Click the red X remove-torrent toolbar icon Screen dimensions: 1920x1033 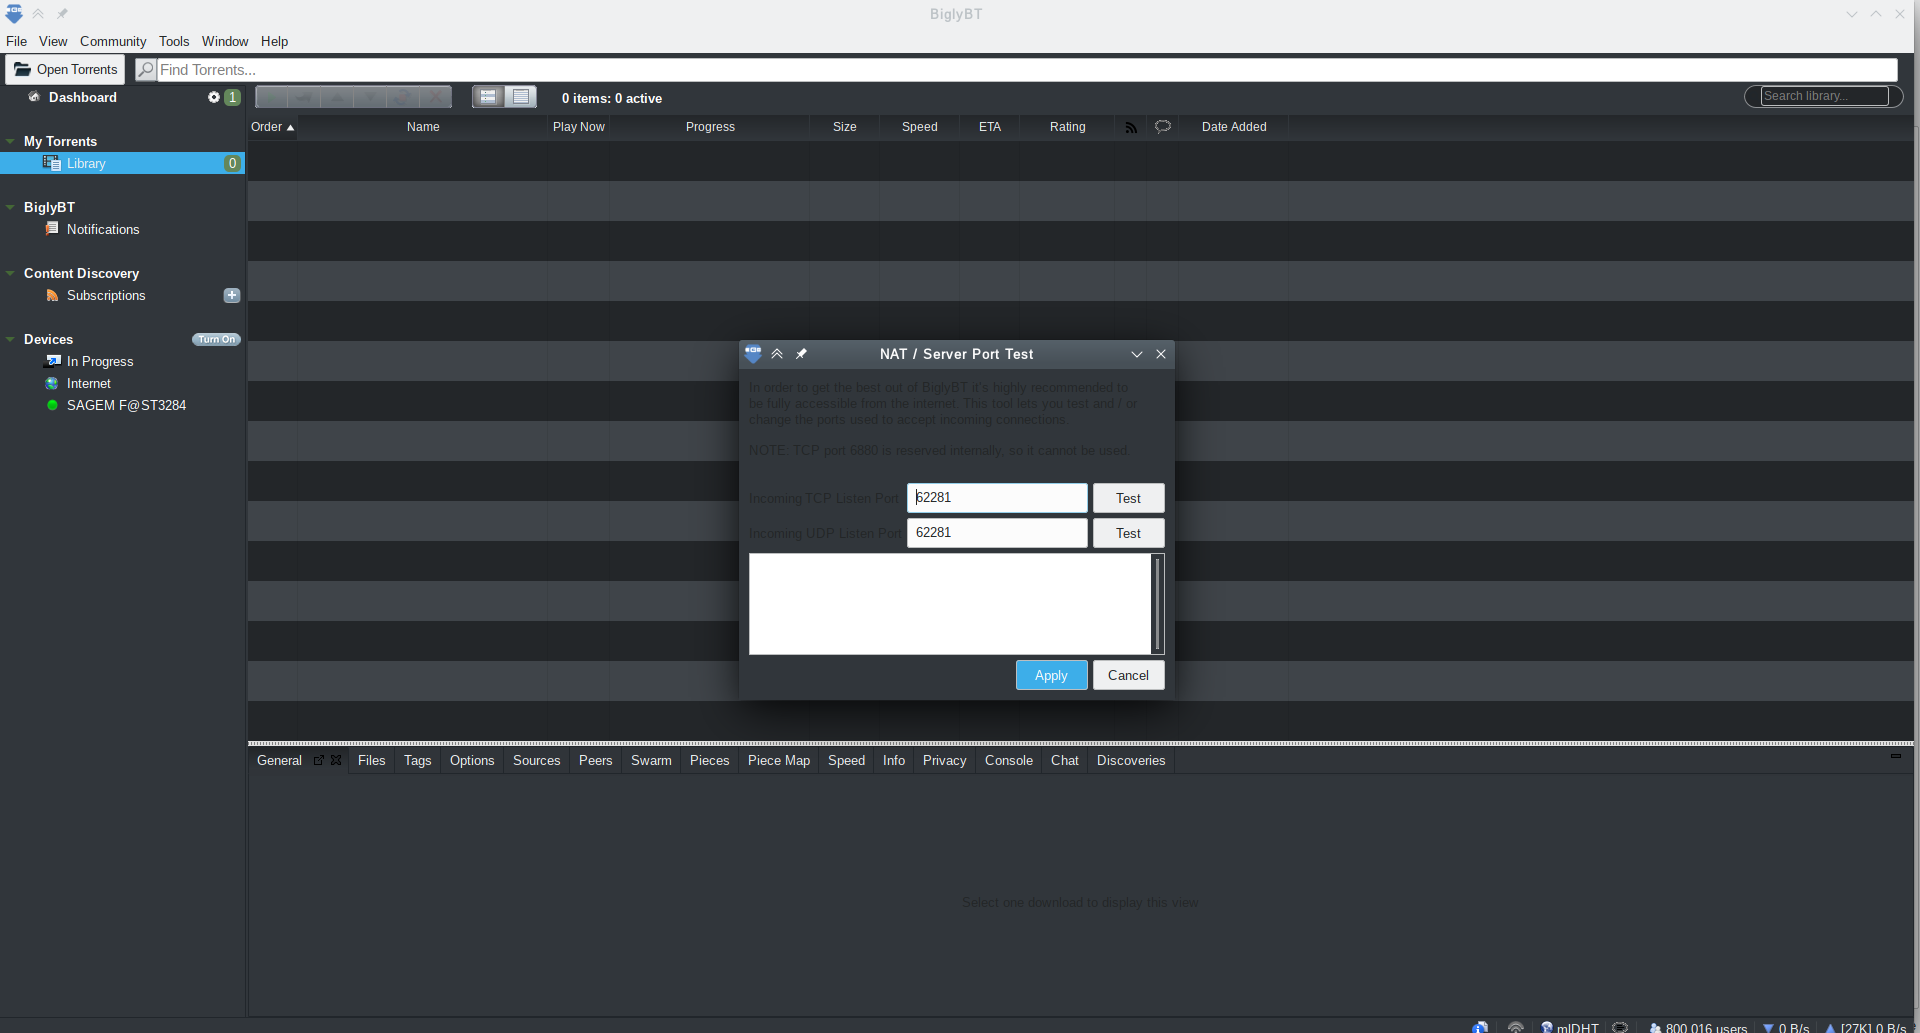pos(435,96)
